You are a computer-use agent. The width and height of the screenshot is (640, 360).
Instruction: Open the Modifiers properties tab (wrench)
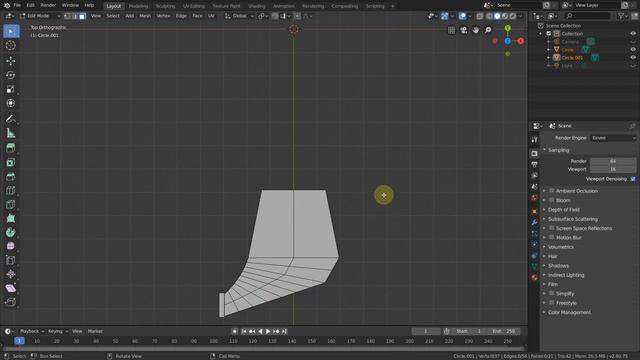[534, 222]
